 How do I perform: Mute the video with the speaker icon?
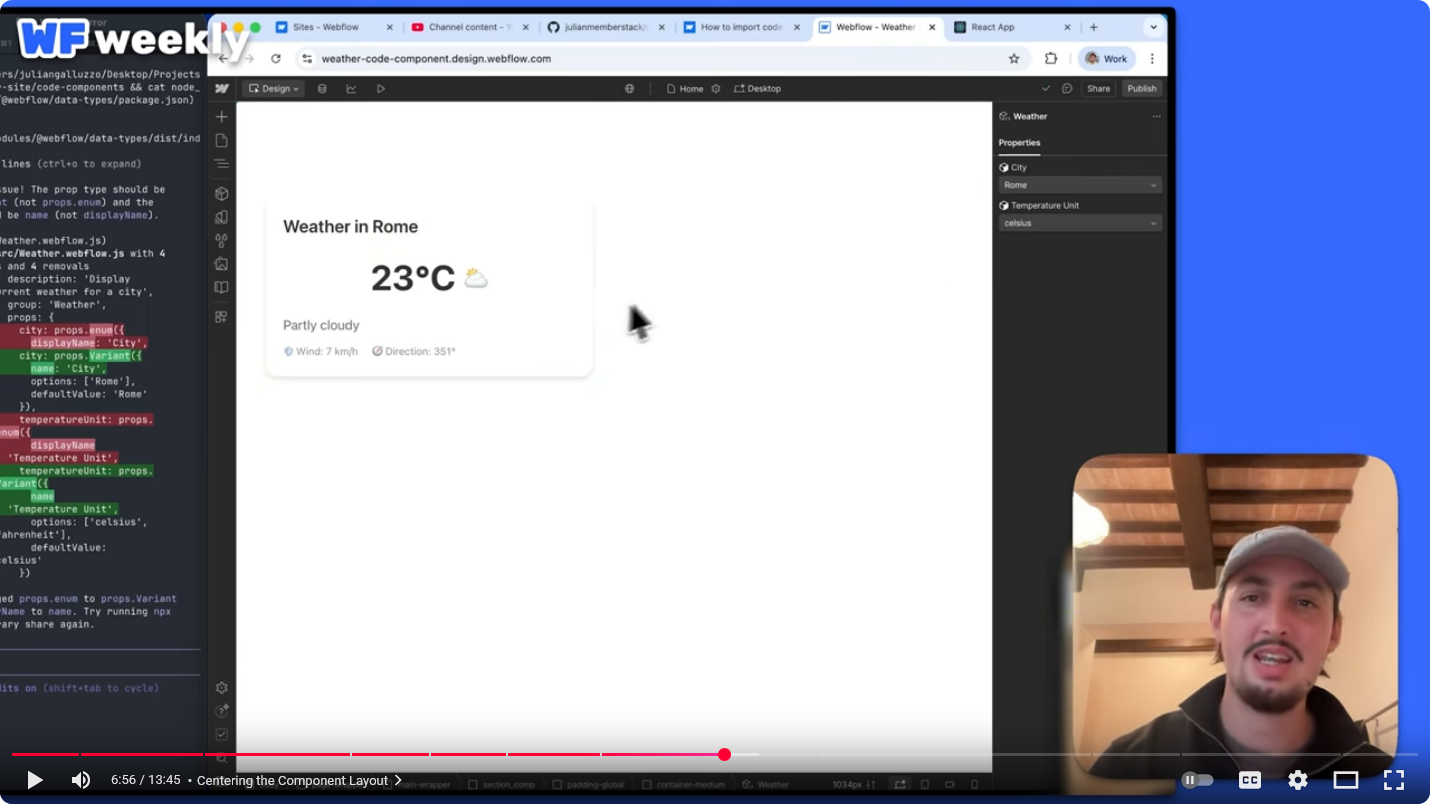point(81,780)
